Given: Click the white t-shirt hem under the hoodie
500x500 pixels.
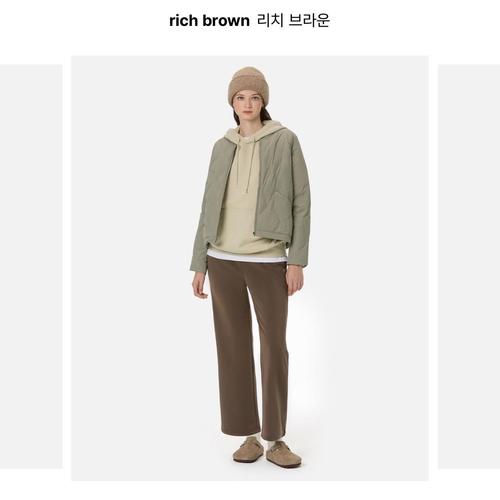Looking at the screenshot, I should [246, 258].
